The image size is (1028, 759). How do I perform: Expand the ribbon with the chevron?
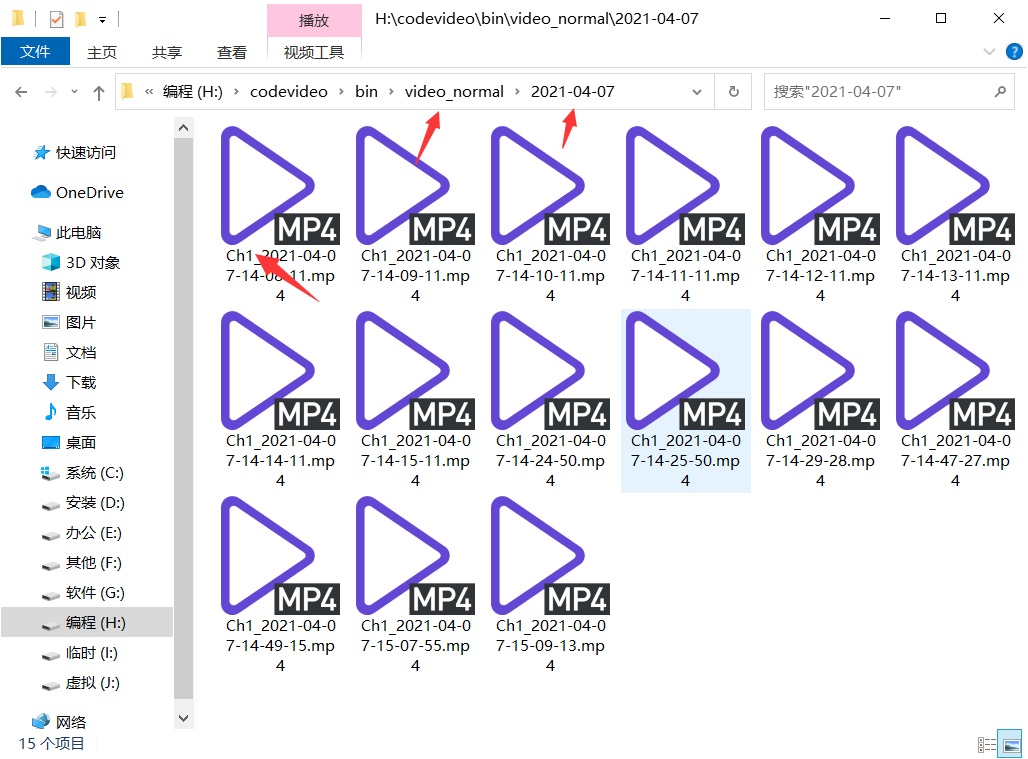(989, 52)
